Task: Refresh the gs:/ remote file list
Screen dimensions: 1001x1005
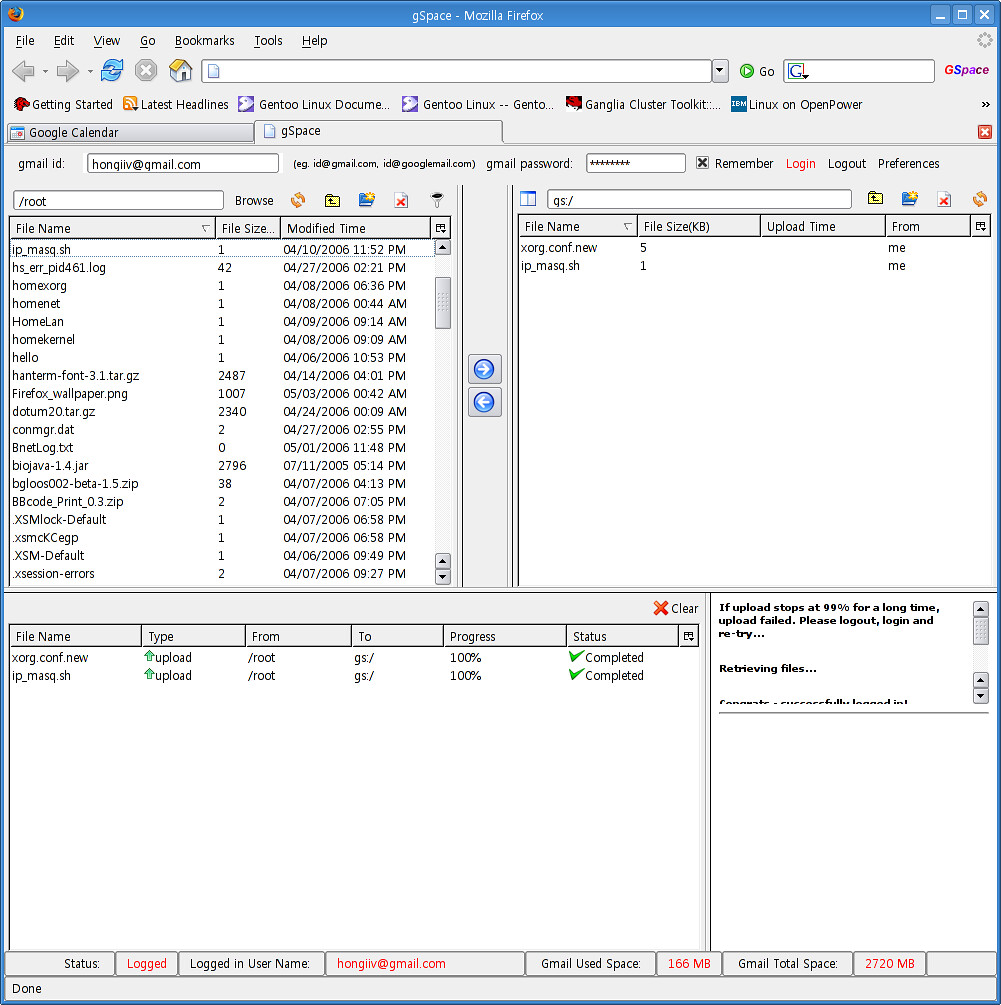Action: [x=979, y=199]
